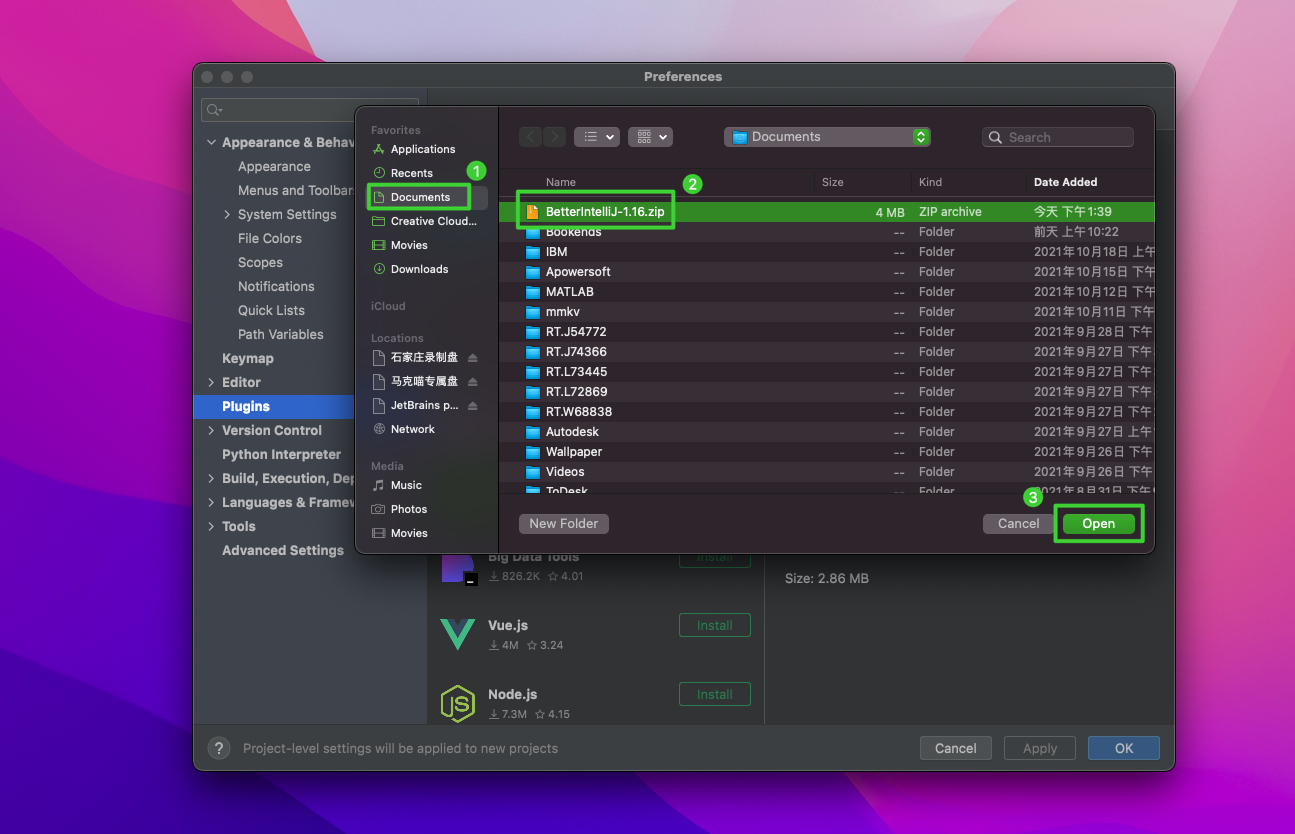
Task: Click Cancel in the file dialog
Action: [1018, 523]
